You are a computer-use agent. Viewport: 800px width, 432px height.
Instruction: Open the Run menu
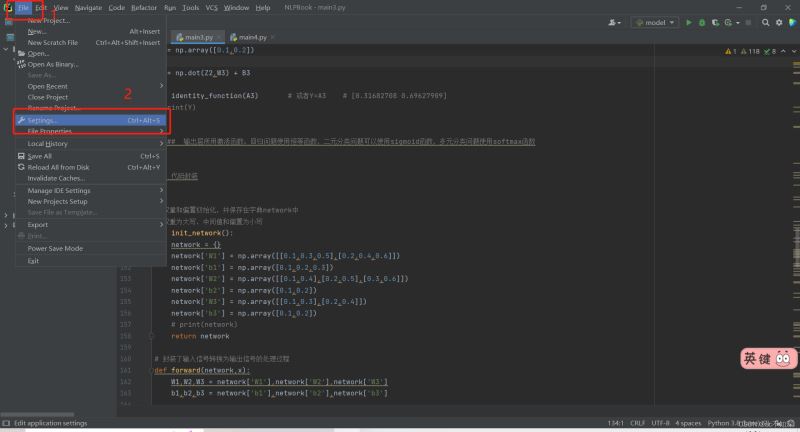pos(170,8)
